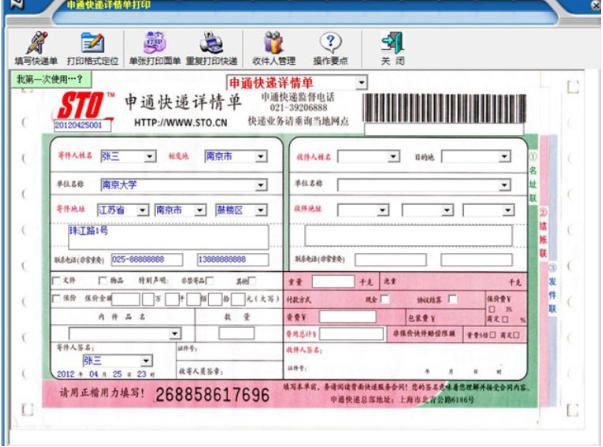The height and width of the screenshot is (447, 603).
Task: Open the 目的地 destination dropdown
Action: pos(504,156)
